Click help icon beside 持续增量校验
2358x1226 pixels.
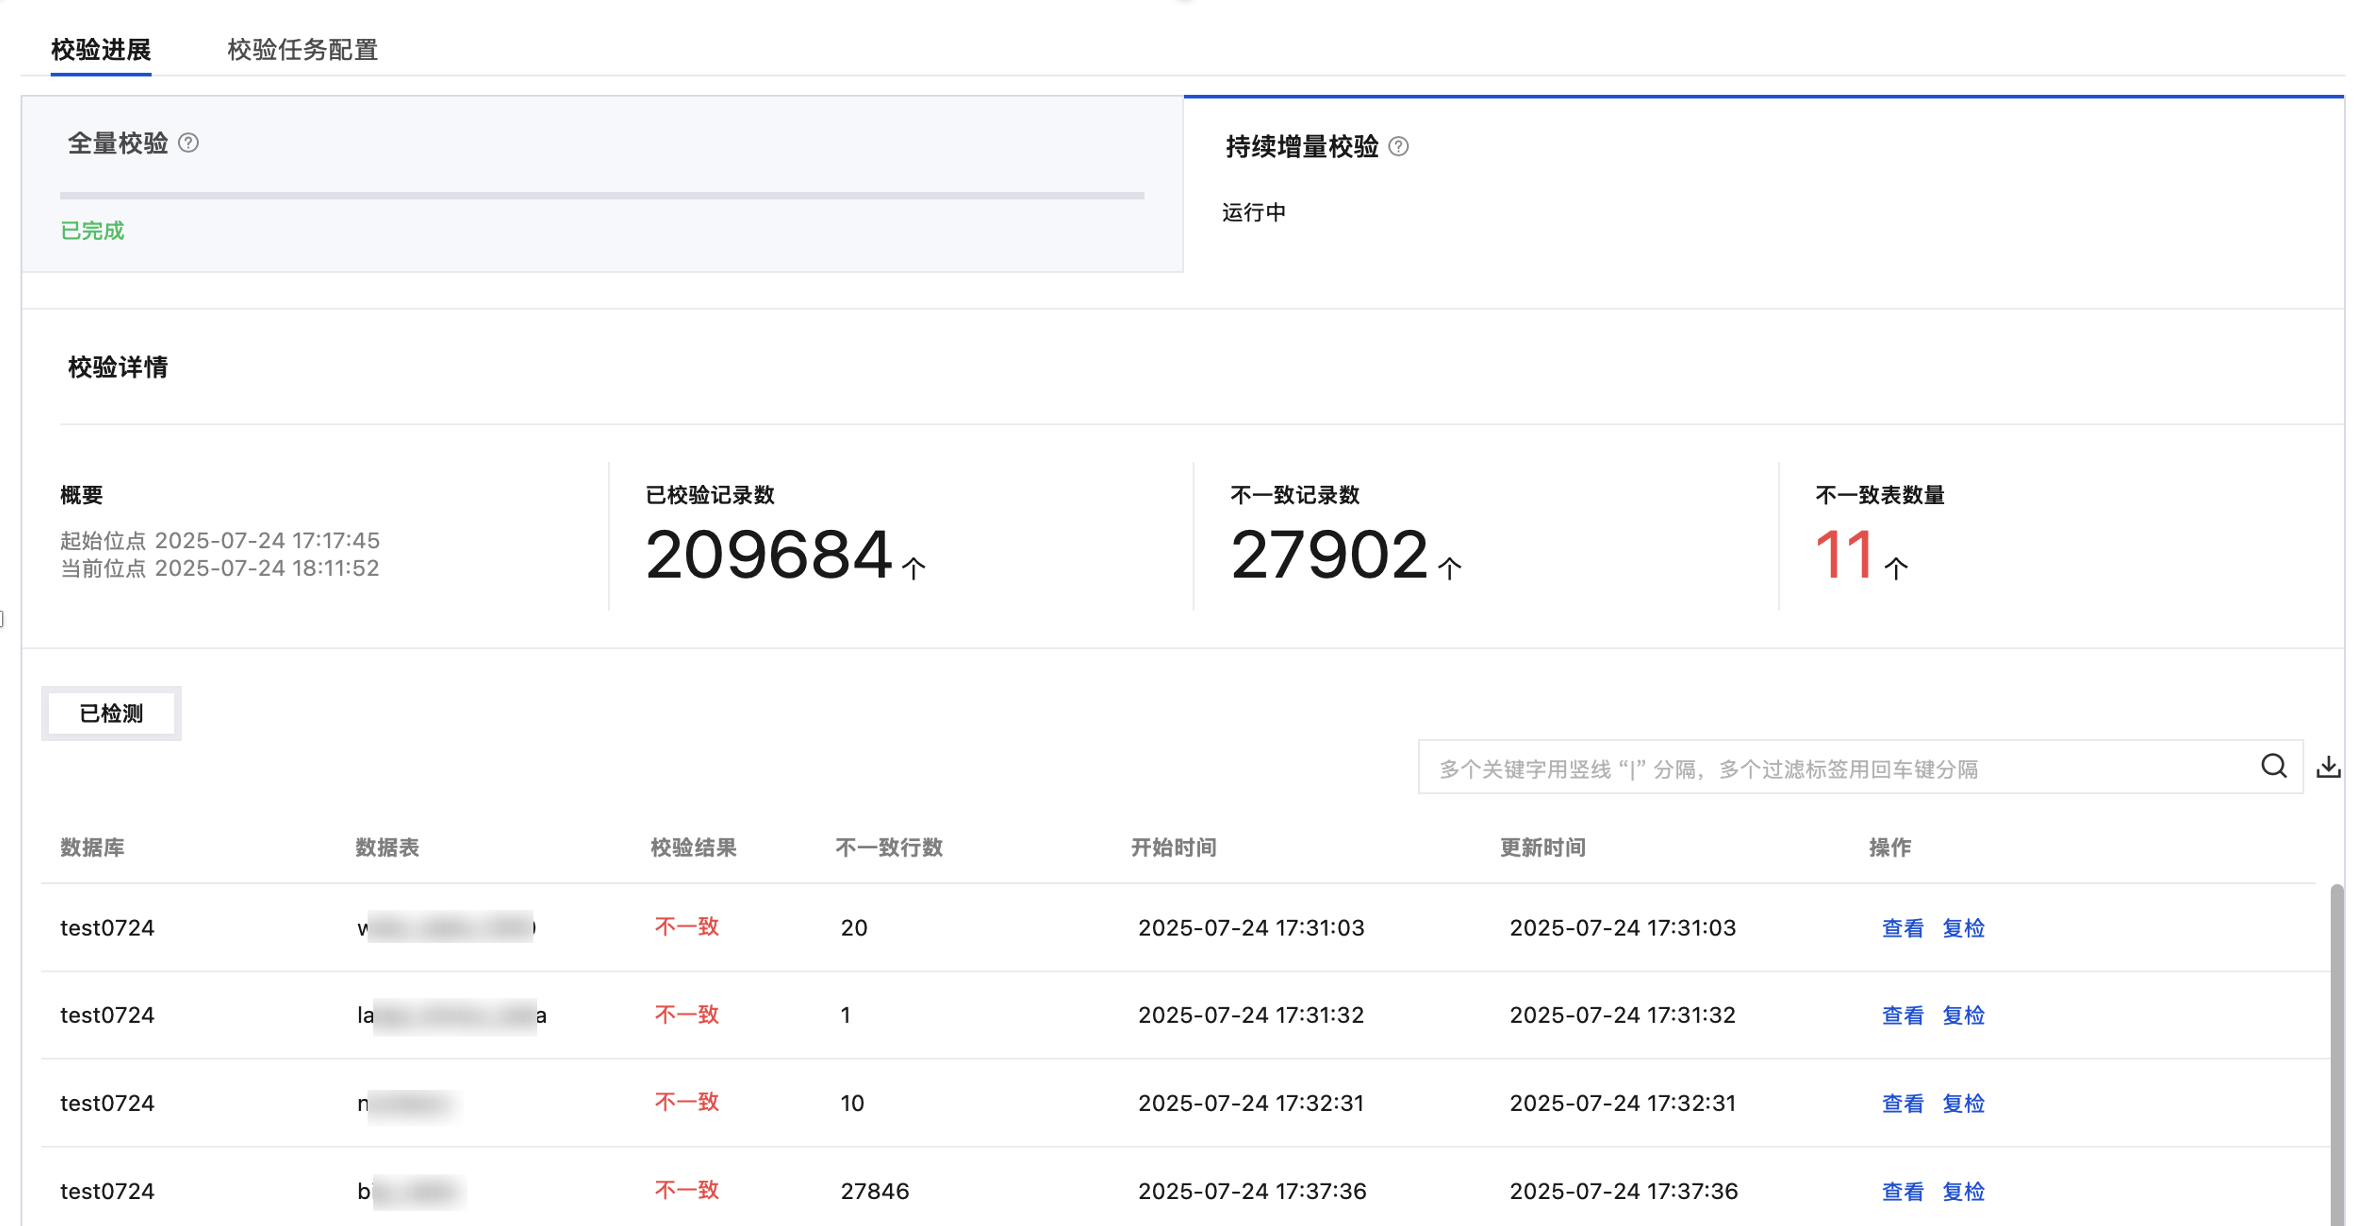pos(1398,147)
